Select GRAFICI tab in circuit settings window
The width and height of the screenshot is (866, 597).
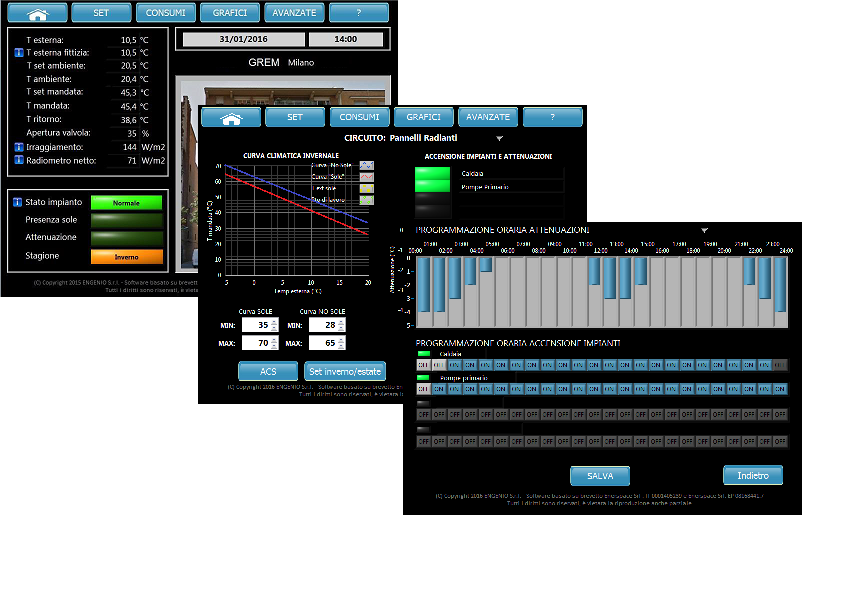coord(424,117)
